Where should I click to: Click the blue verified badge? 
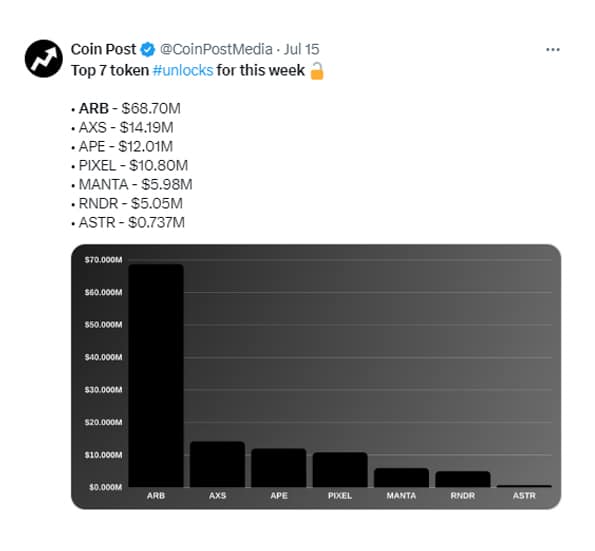click(148, 49)
